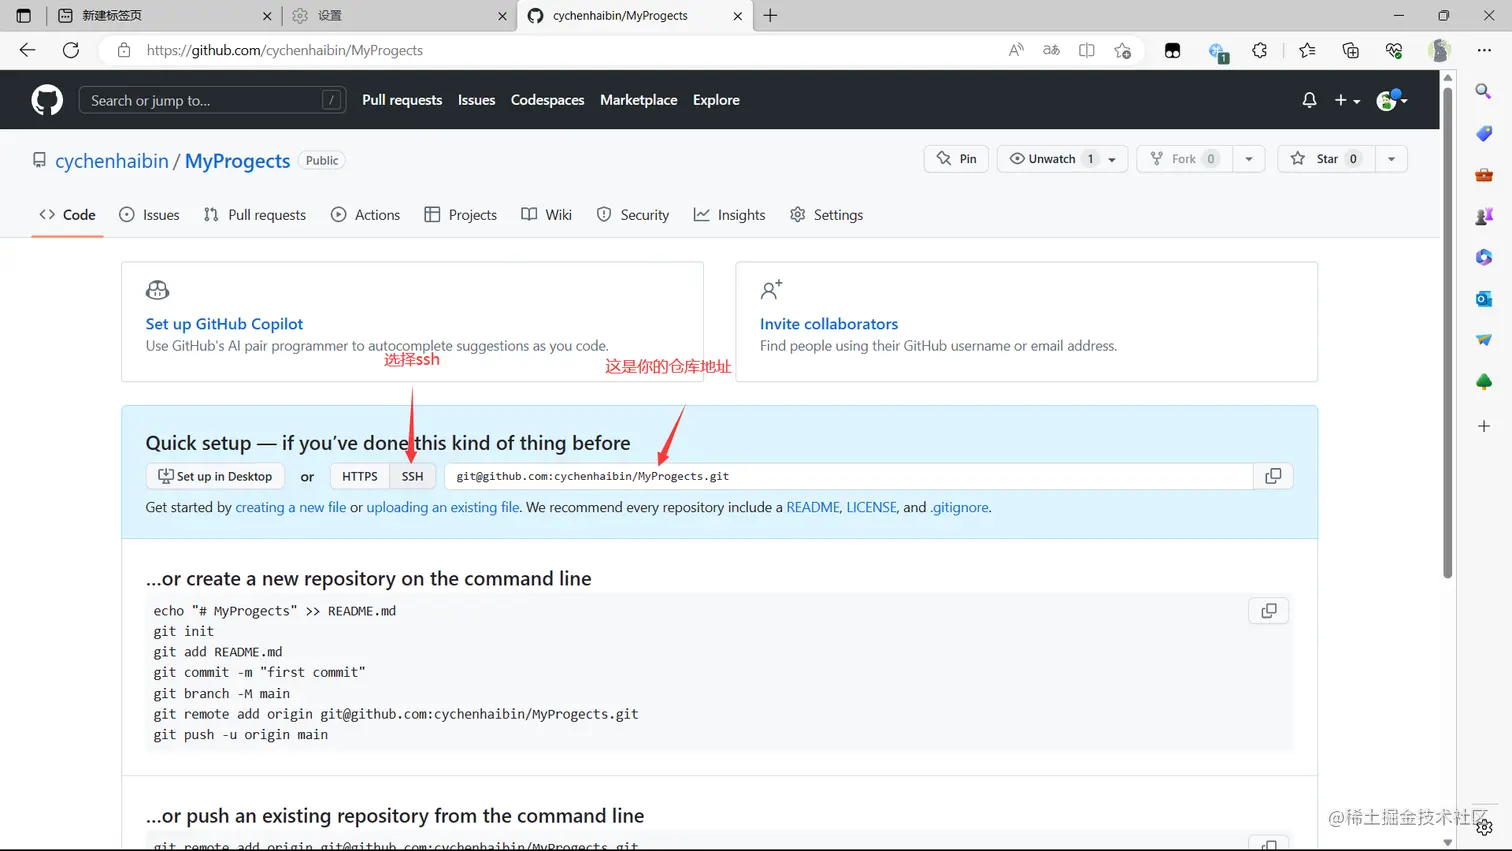Open the Edge sidebar settings gear
This screenshot has width=1512, height=851.
(1484, 827)
